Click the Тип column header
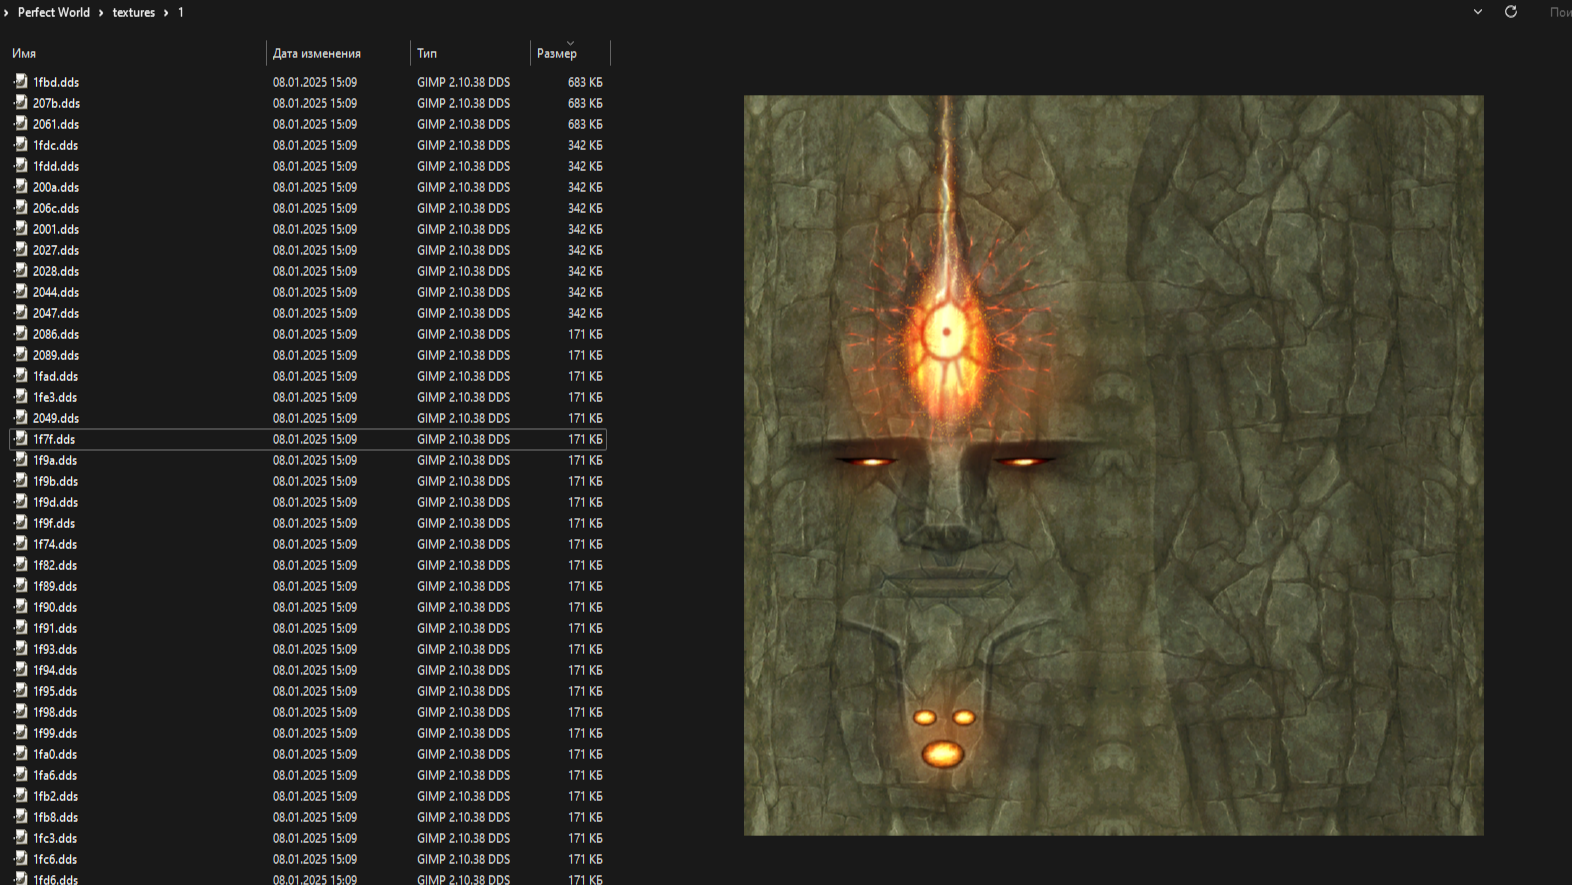The height and width of the screenshot is (885, 1572). coord(427,54)
